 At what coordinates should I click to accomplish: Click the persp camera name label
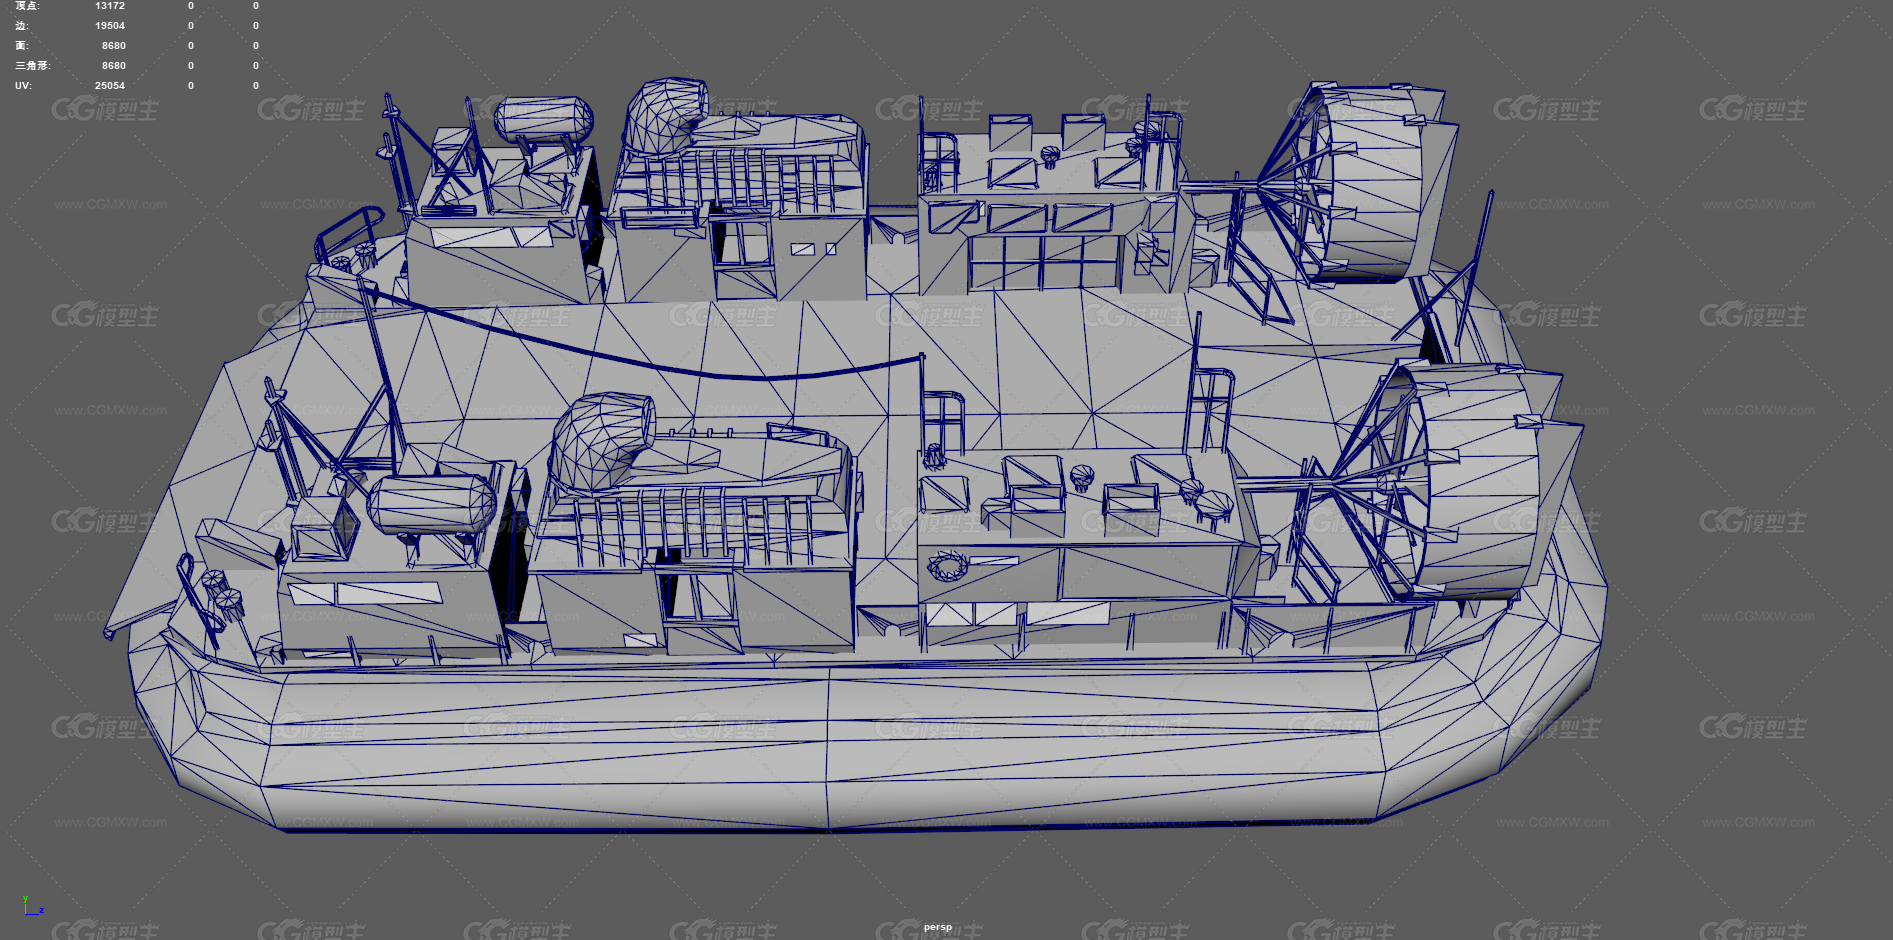[x=938, y=927]
